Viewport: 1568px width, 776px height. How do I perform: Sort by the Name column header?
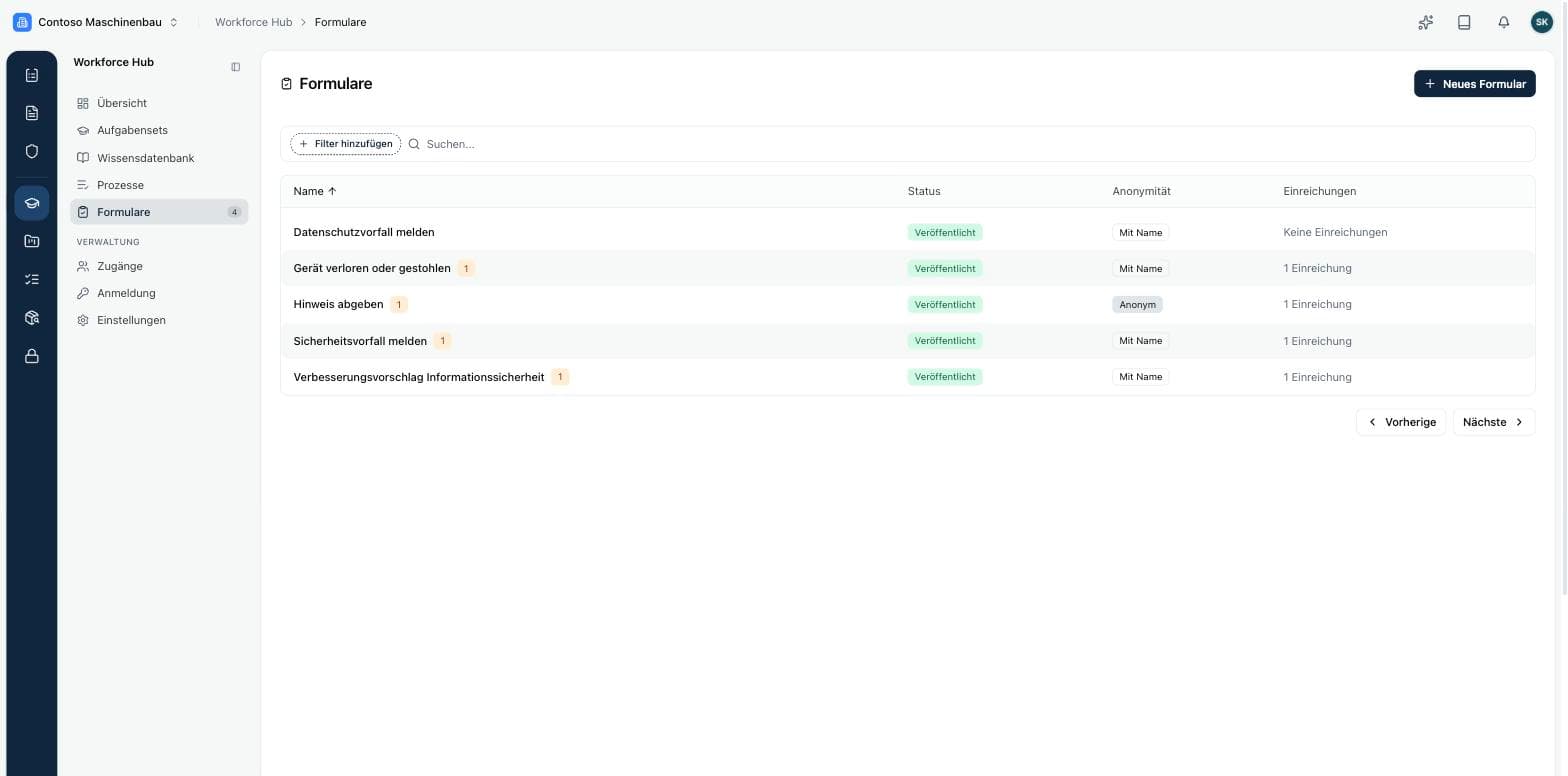click(315, 191)
